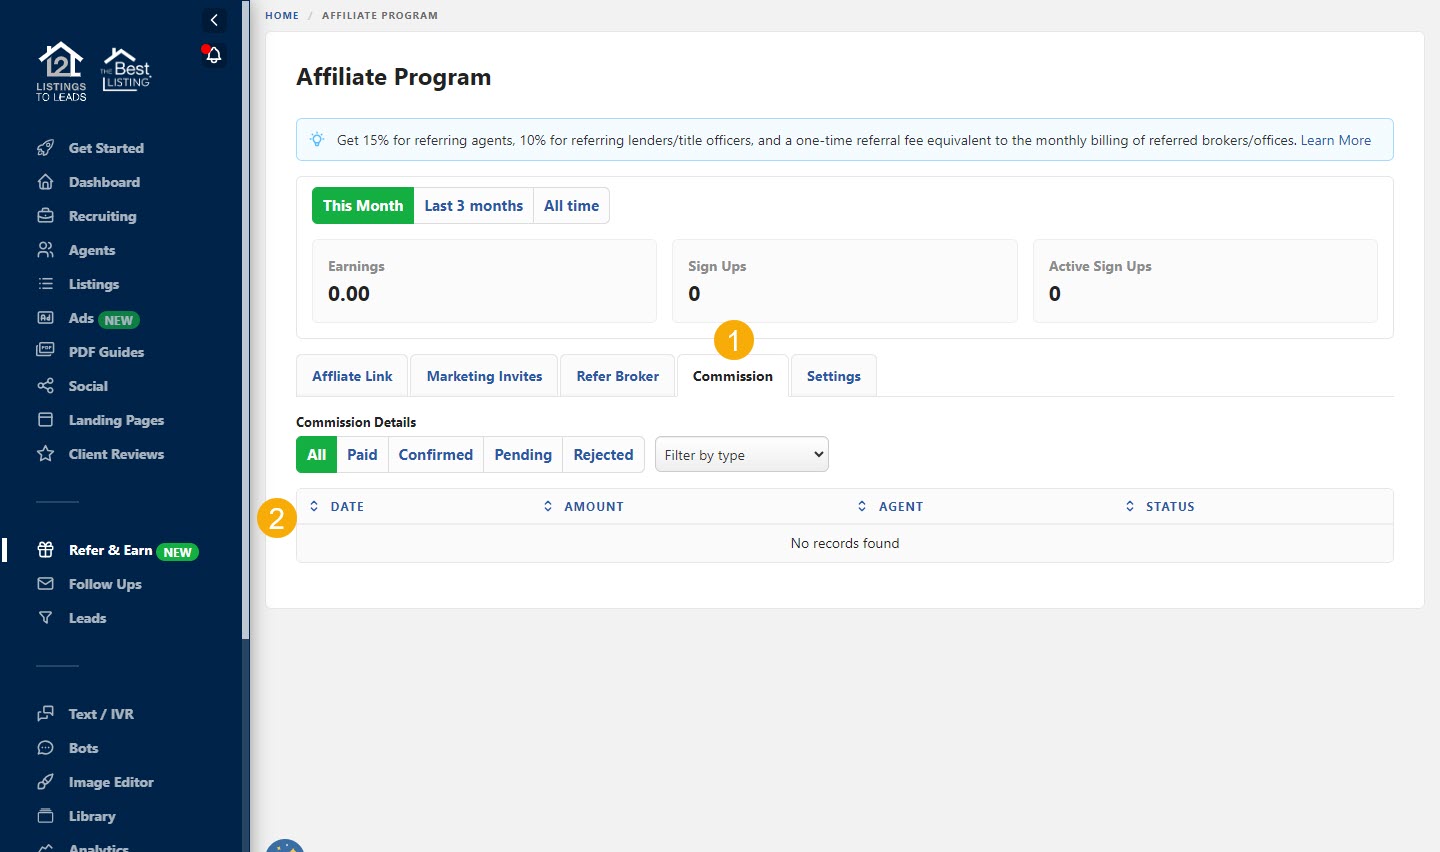Click the Social share icon

click(45, 386)
